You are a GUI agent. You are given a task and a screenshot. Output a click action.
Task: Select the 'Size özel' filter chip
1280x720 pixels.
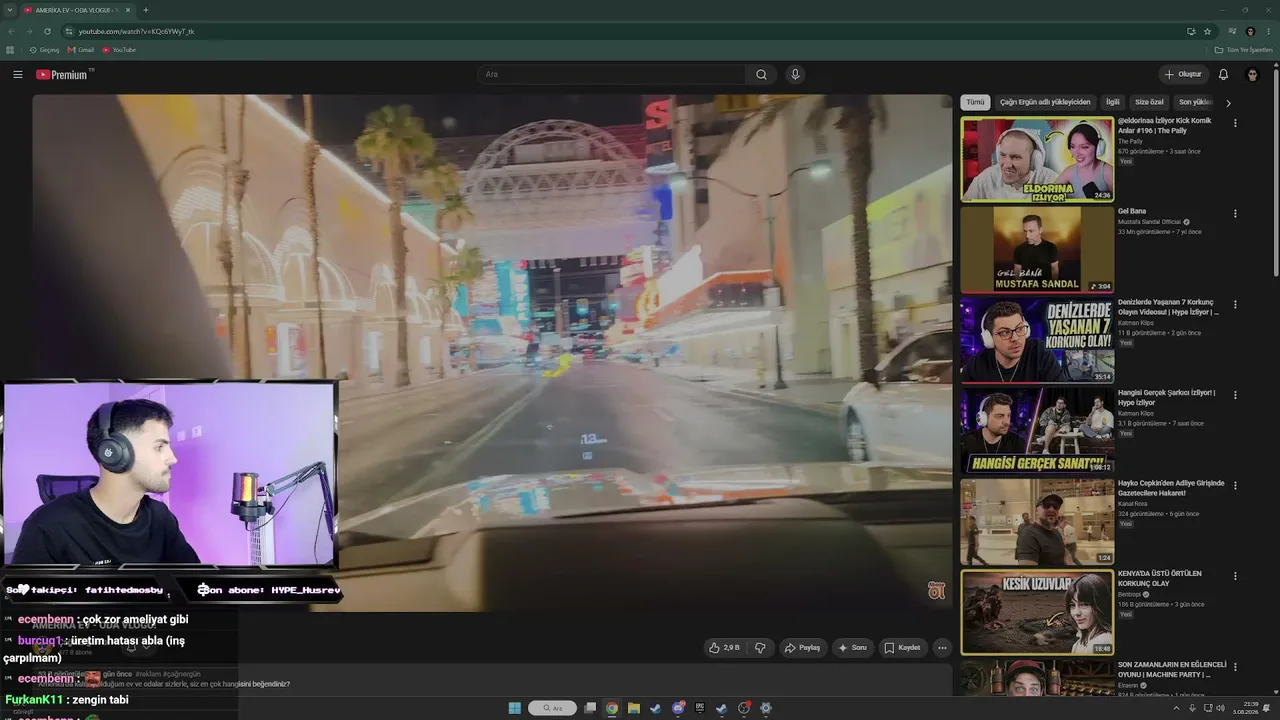(1149, 102)
